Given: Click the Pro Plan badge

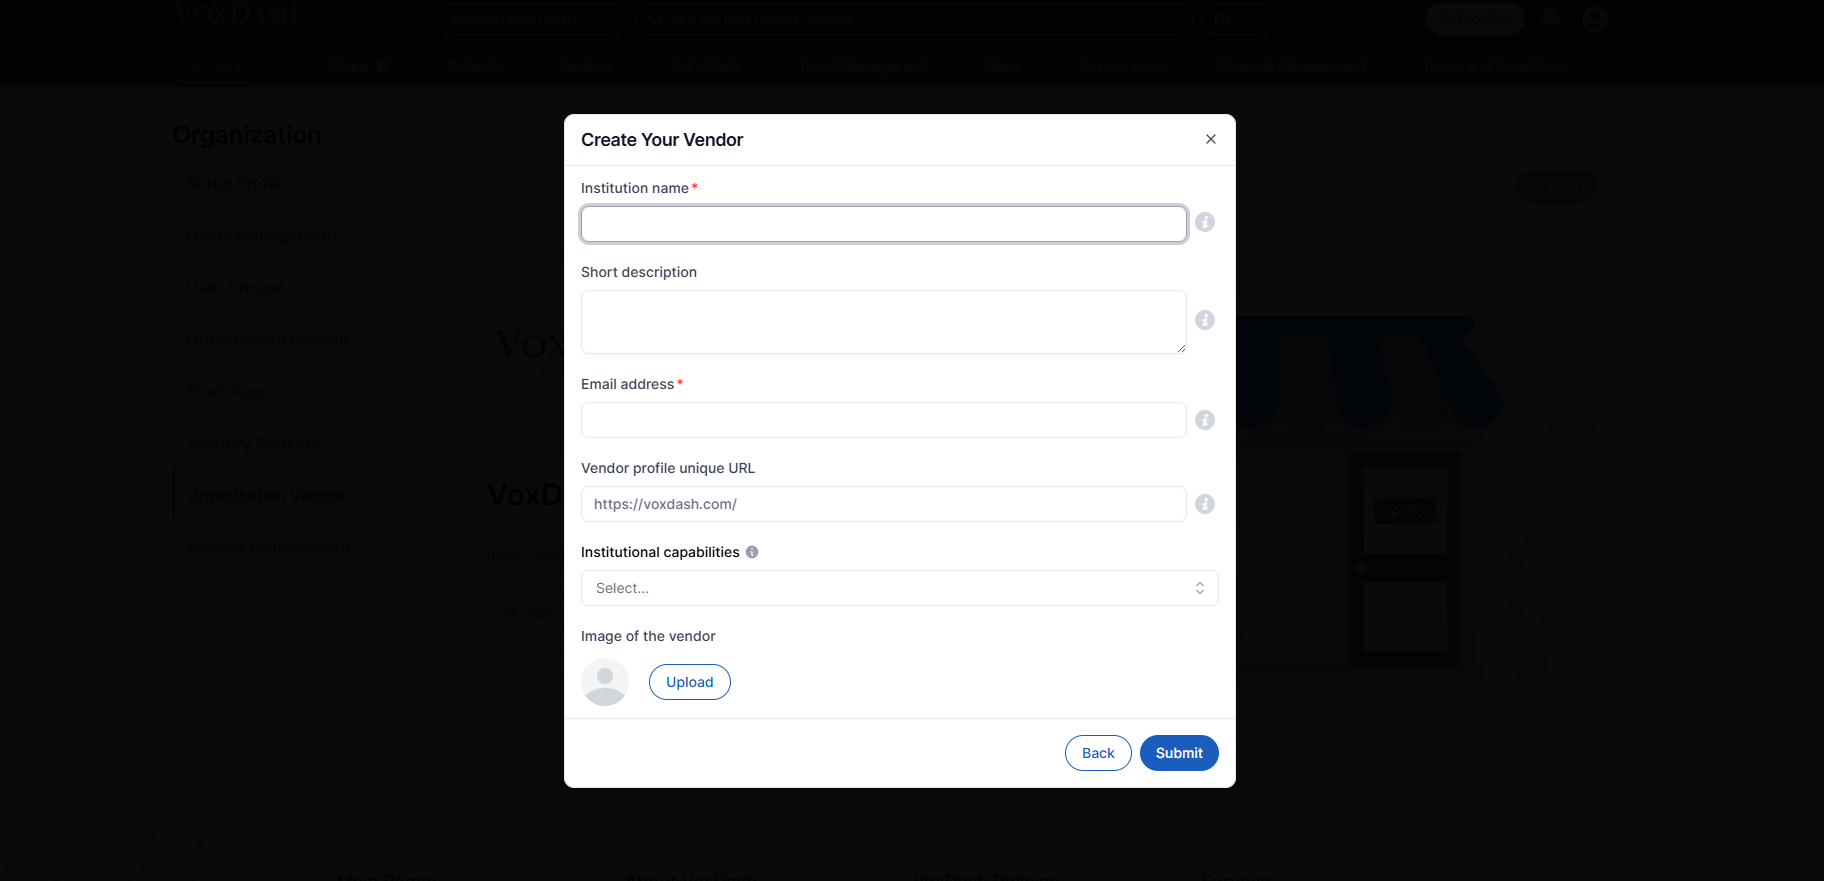Looking at the screenshot, I should click(1475, 18).
